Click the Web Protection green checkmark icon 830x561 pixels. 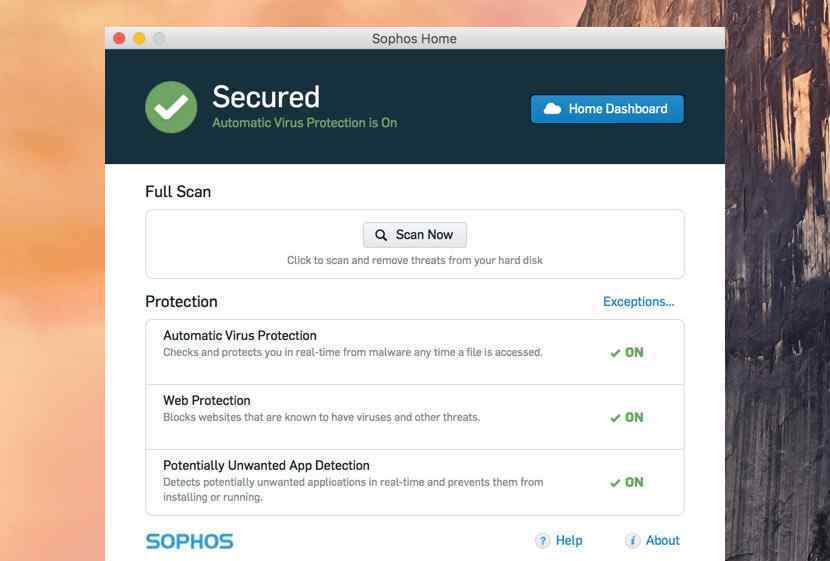[615, 418]
